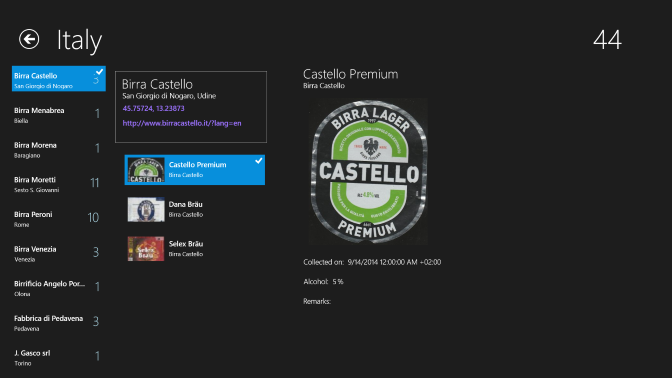Click the Remarks label
This screenshot has width=672, height=378.
pyautogui.click(x=317, y=301)
